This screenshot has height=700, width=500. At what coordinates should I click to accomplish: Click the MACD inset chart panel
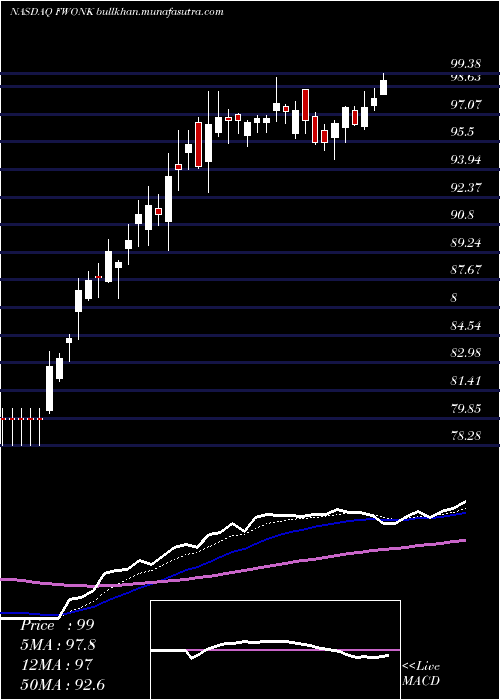[x=275, y=650]
